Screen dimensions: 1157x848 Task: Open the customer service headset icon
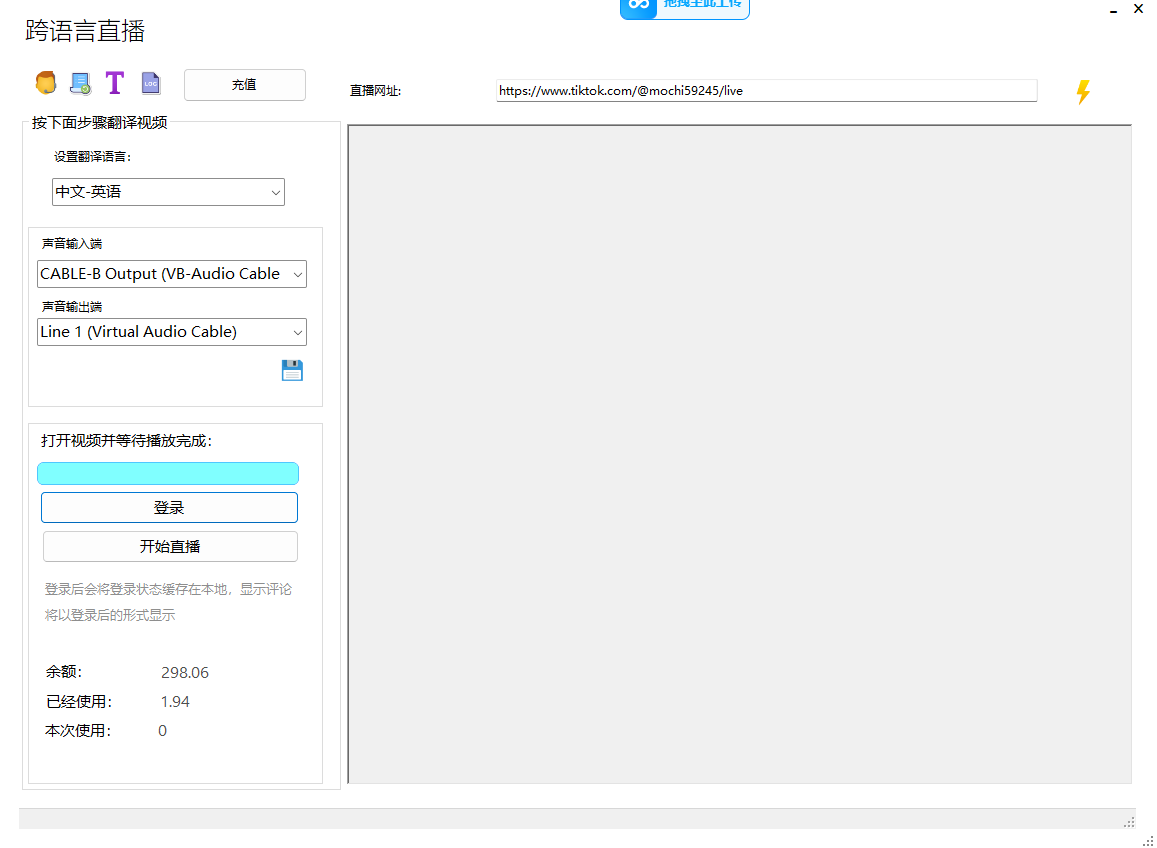pos(46,83)
